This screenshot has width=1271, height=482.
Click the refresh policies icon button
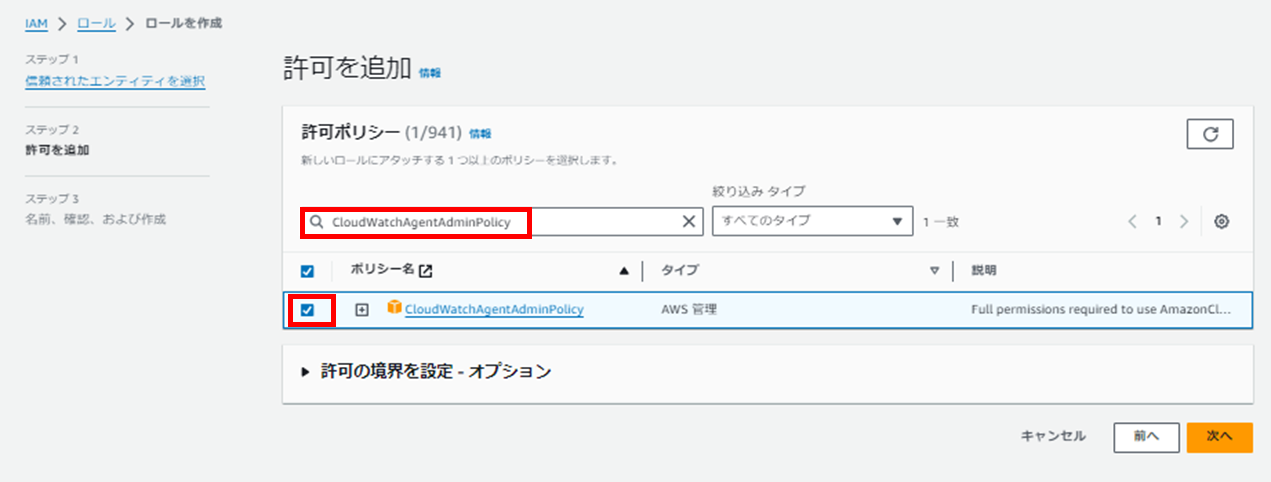point(1210,135)
